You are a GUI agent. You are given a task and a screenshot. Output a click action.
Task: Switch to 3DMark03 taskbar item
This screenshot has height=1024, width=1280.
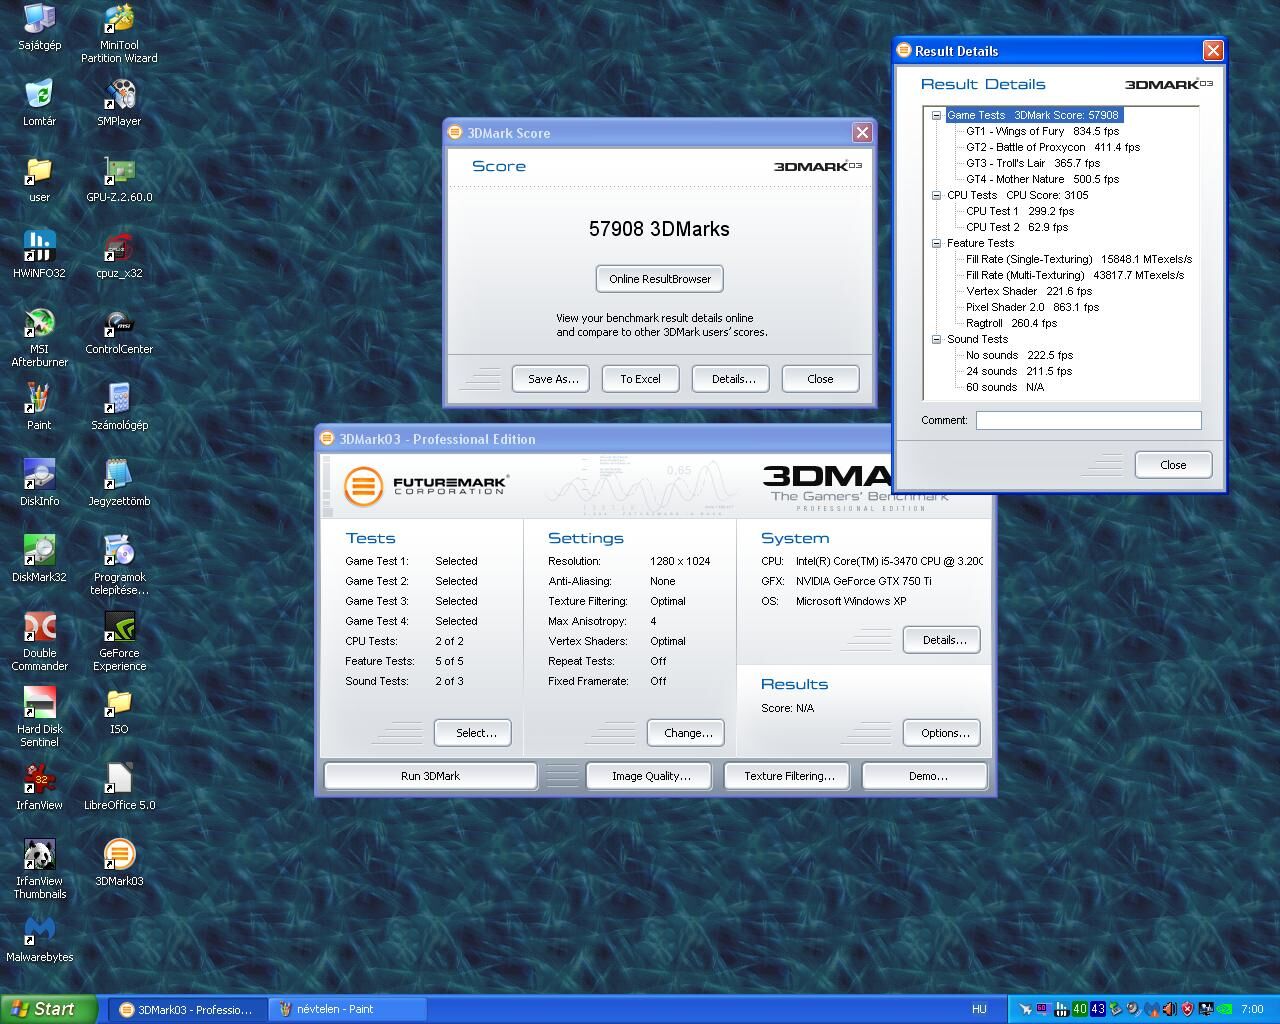pyautogui.click(x=187, y=1009)
